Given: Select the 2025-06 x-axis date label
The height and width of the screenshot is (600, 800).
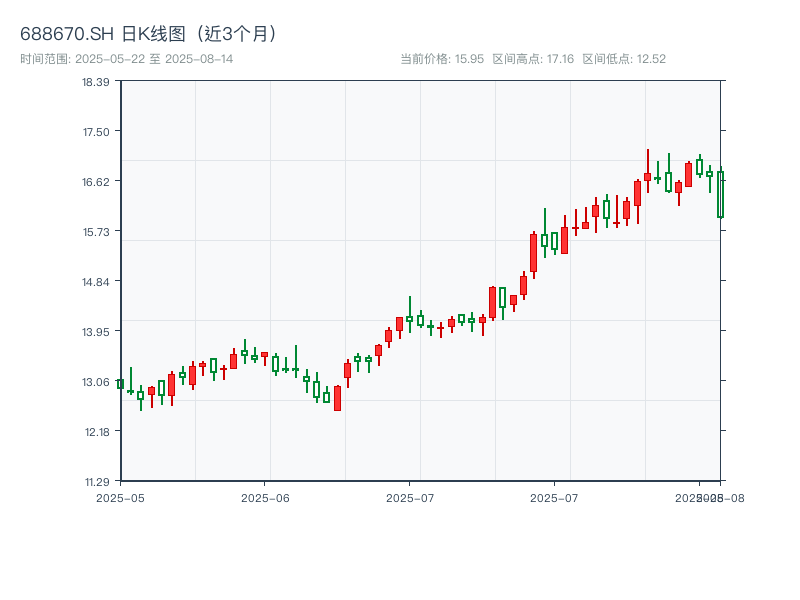Looking at the screenshot, I should coord(265,497).
